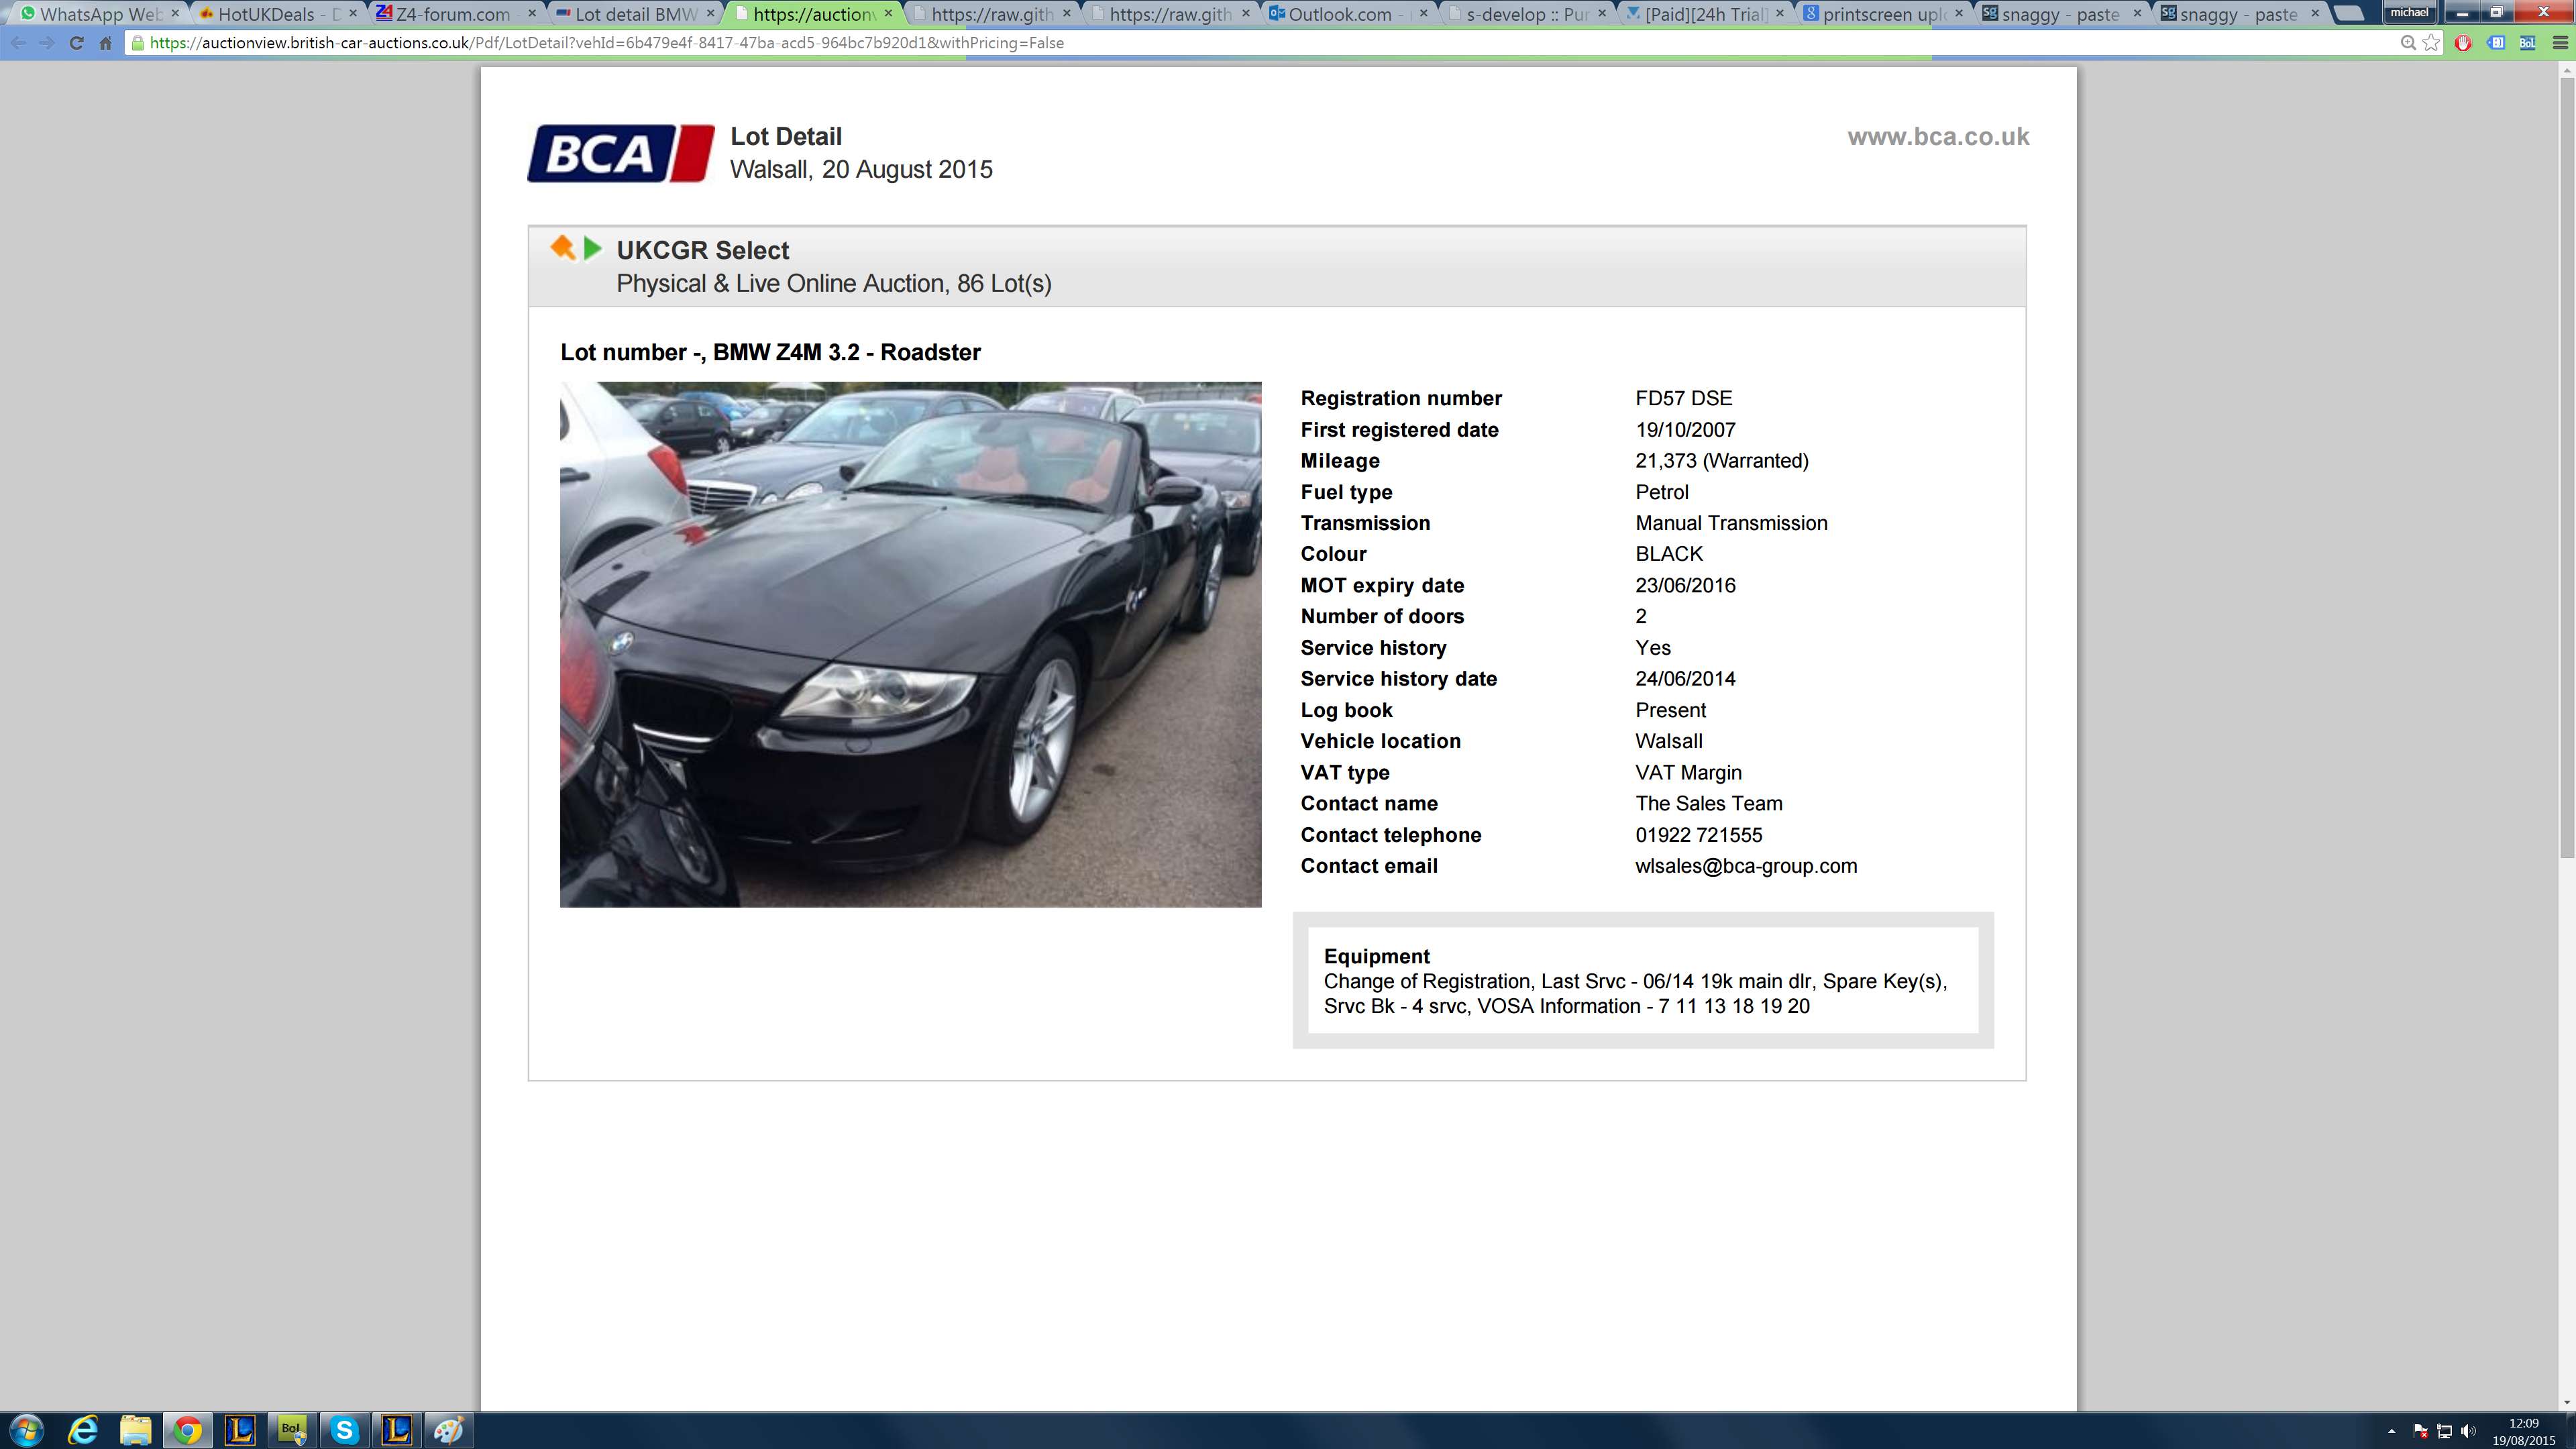This screenshot has height=1449, width=2576.
Task: Open the first League of Legends taskbar icon
Action: 239,1430
